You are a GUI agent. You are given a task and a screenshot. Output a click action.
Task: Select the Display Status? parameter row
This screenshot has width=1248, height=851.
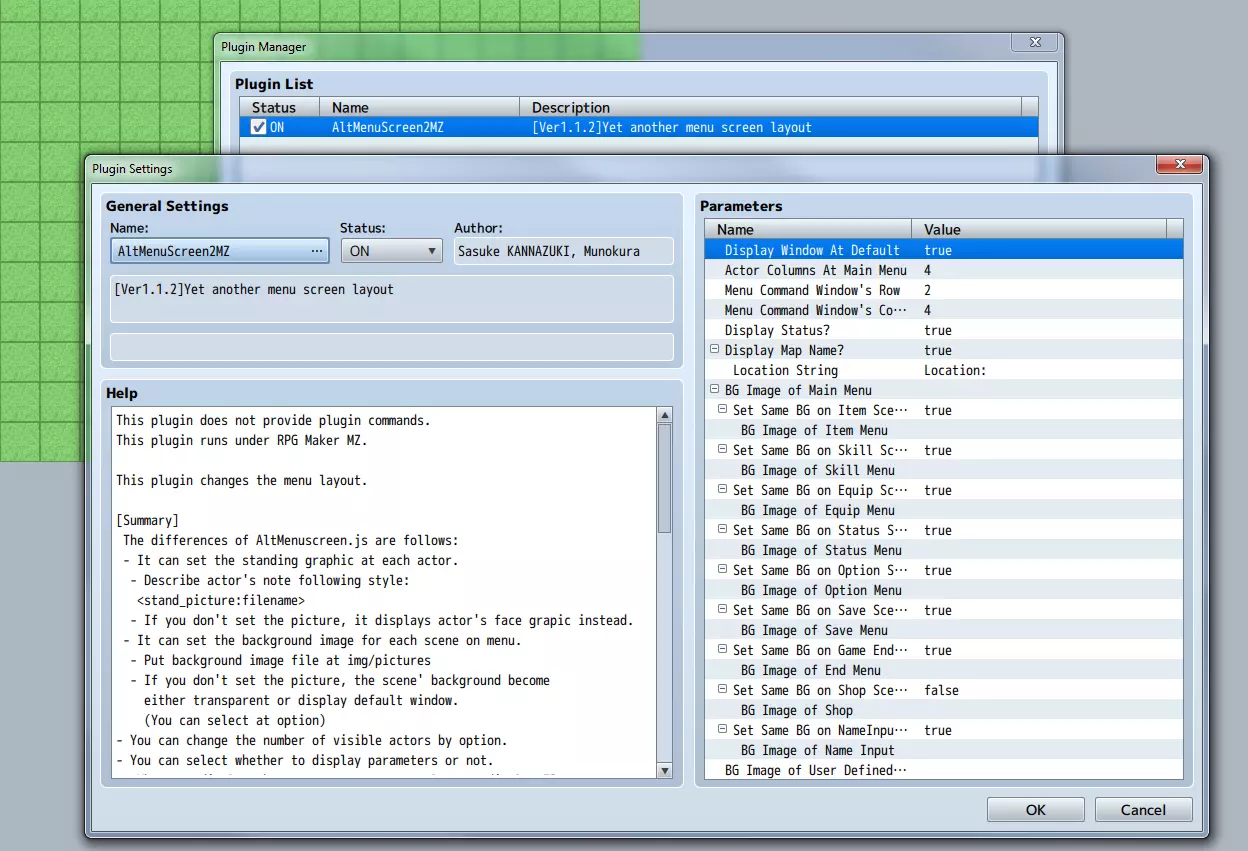(777, 330)
